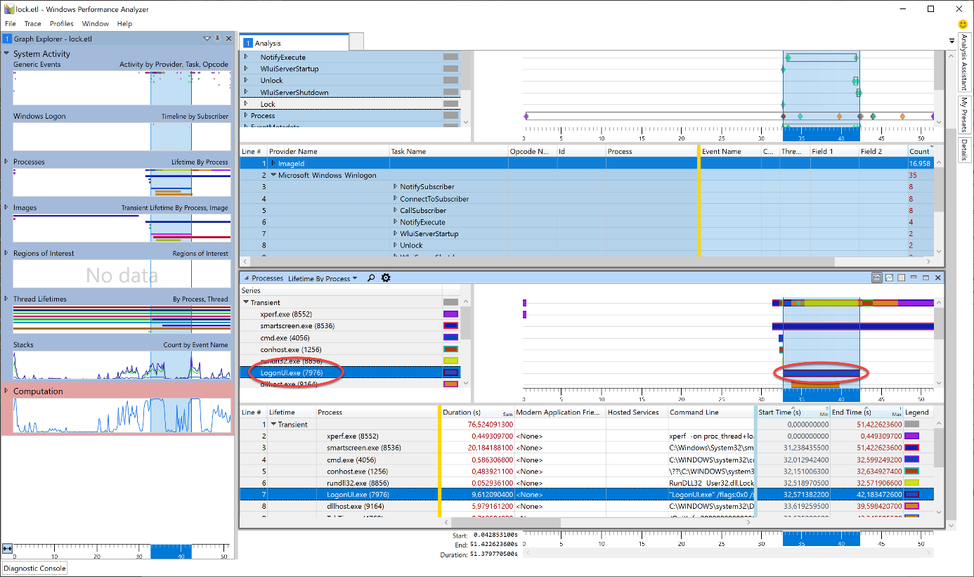Open the Analysis Assistant side tab
Image resolution: width=974 pixels, height=577 pixels.
(x=964, y=62)
